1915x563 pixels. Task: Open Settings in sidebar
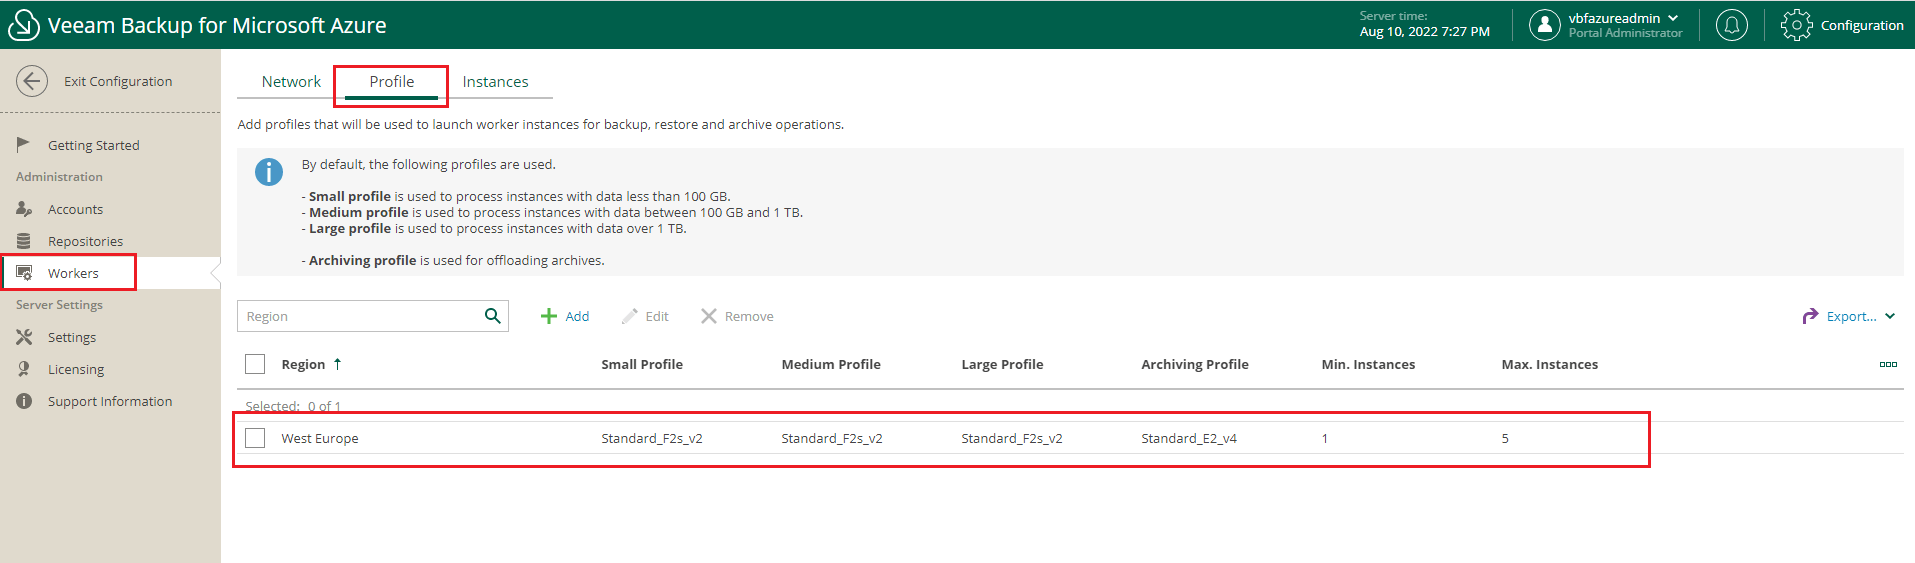(72, 337)
